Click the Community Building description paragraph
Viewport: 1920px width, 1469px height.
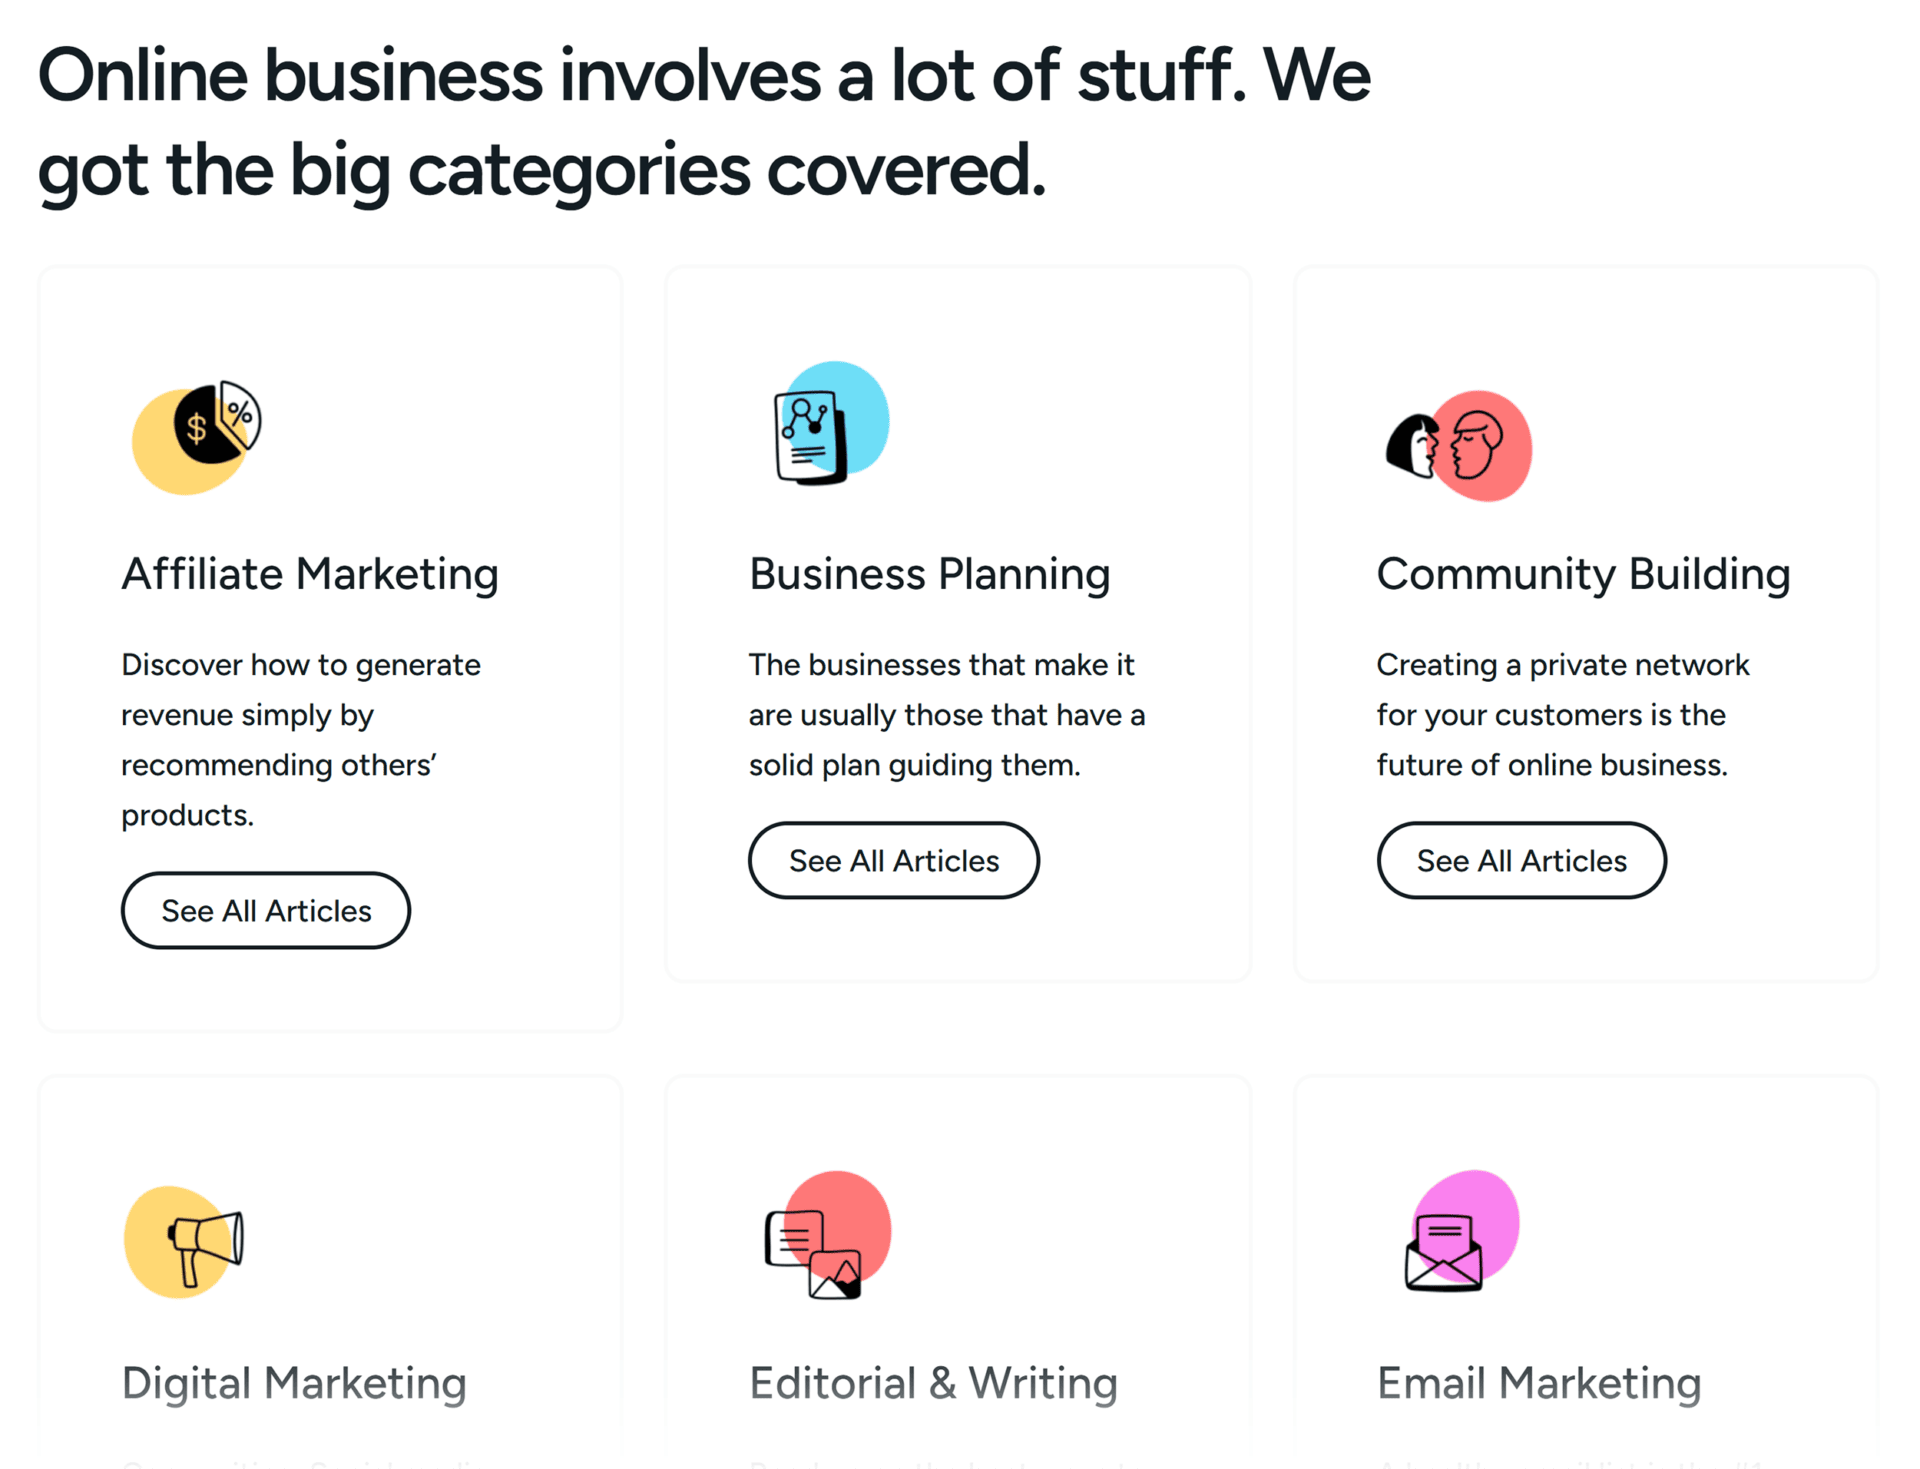coord(1562,714)
